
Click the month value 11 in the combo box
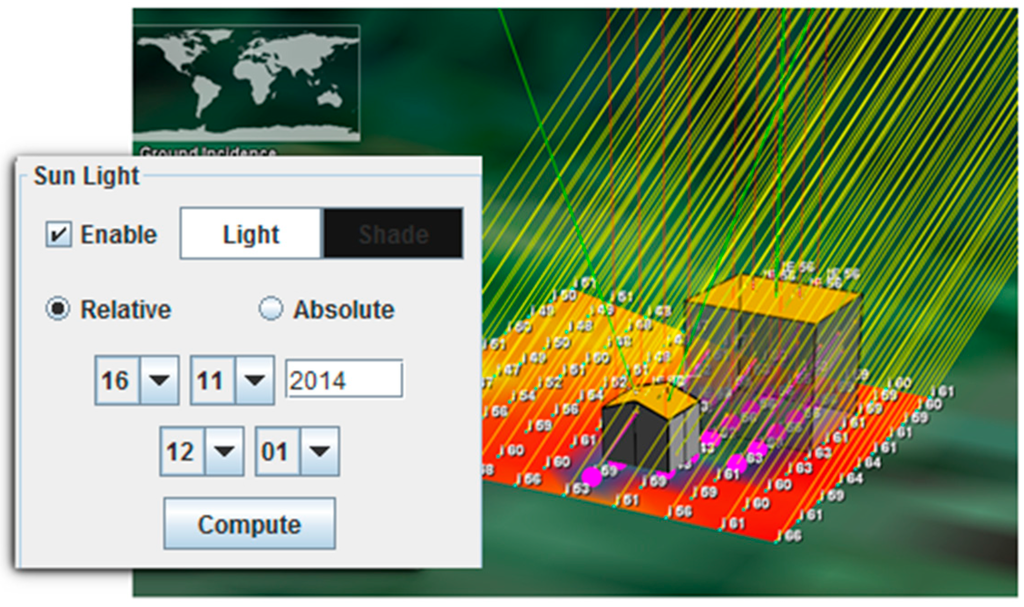(x=212, y=381)
